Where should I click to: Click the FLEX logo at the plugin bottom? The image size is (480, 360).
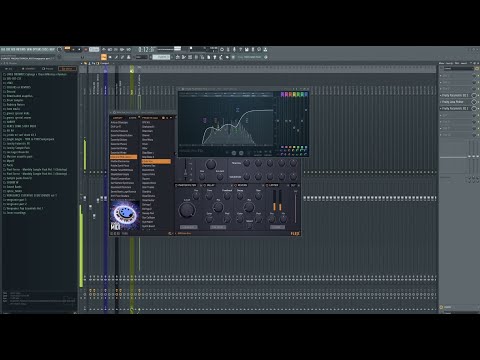coord(295,233)
